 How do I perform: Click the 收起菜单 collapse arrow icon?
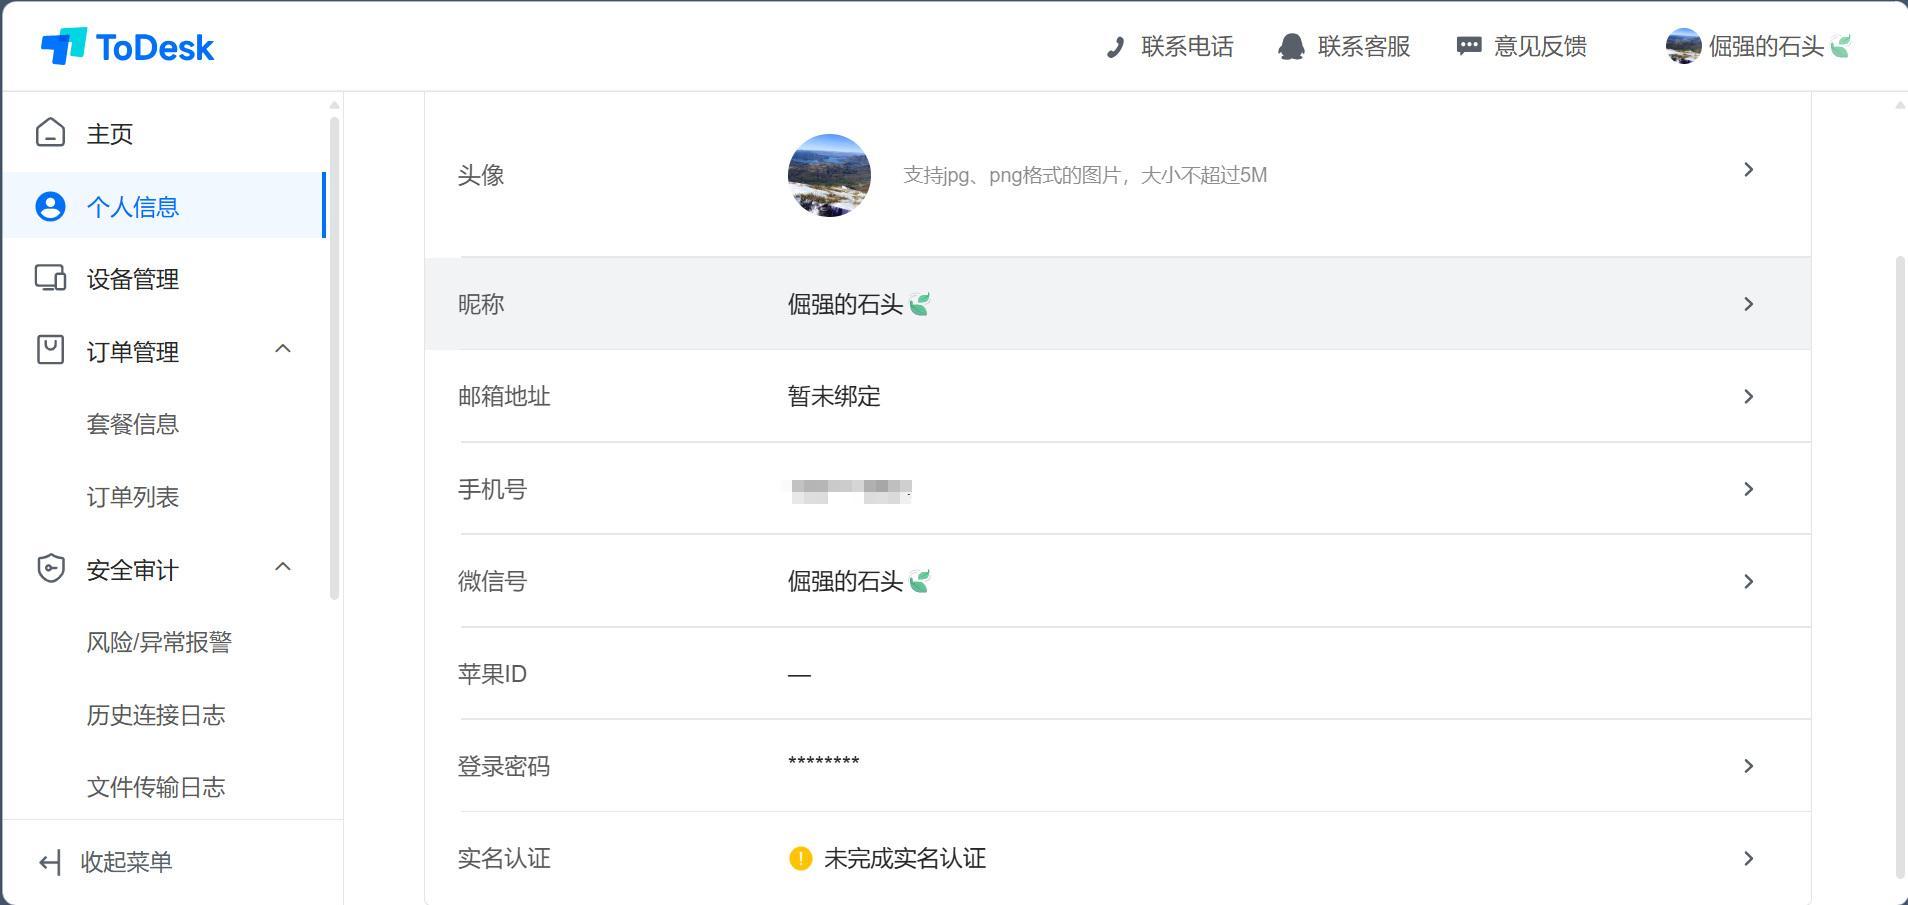[50, 862]
